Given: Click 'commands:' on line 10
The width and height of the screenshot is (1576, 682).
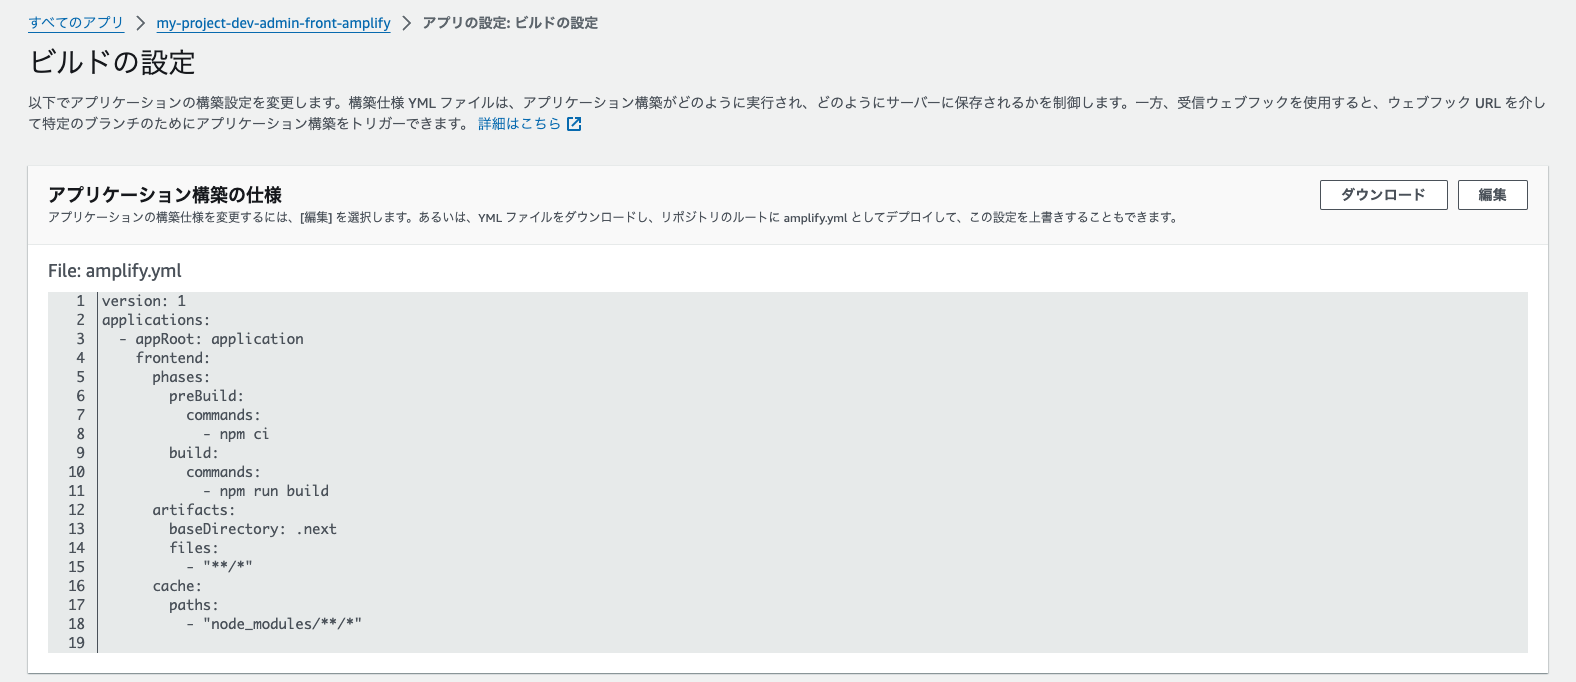Looking at the screenshot, I should point(223,472).
